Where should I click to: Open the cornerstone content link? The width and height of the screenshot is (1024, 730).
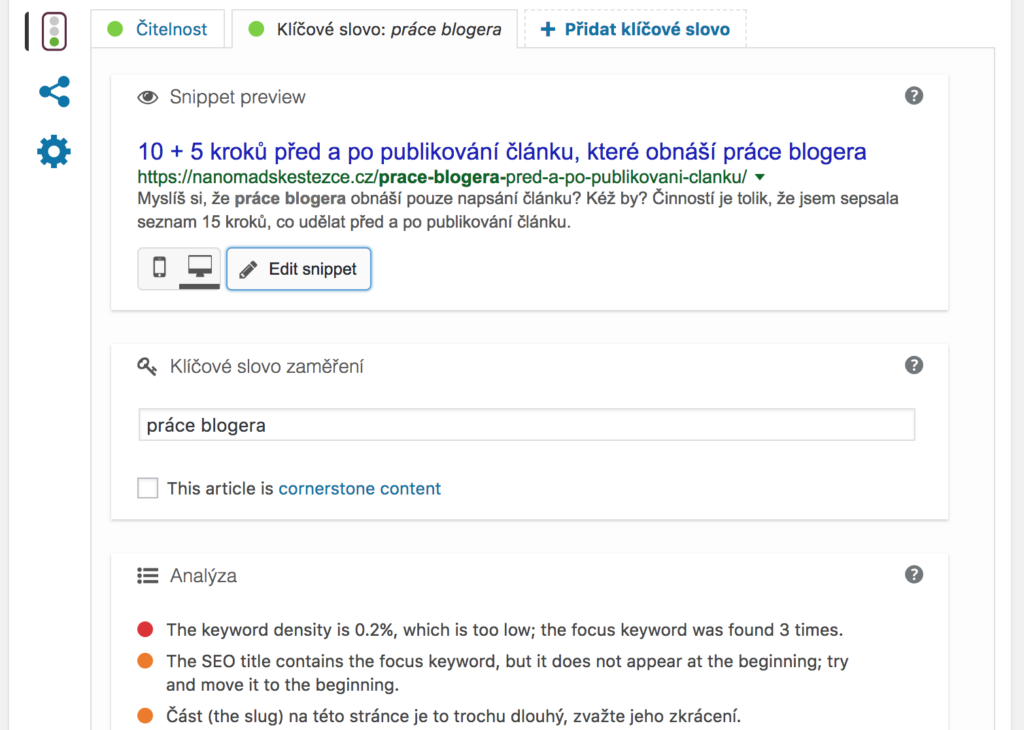tap(359, 488)
